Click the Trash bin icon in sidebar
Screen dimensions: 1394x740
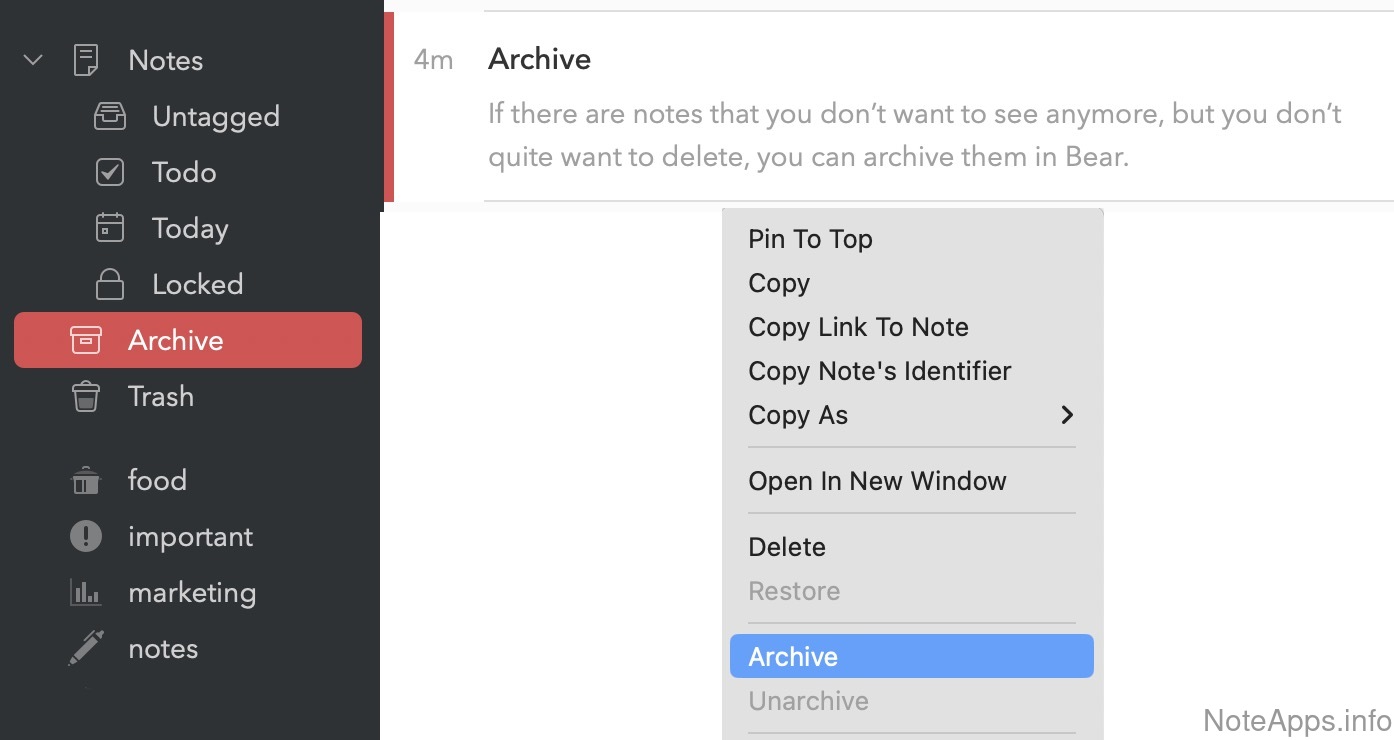tap(86, 397)
